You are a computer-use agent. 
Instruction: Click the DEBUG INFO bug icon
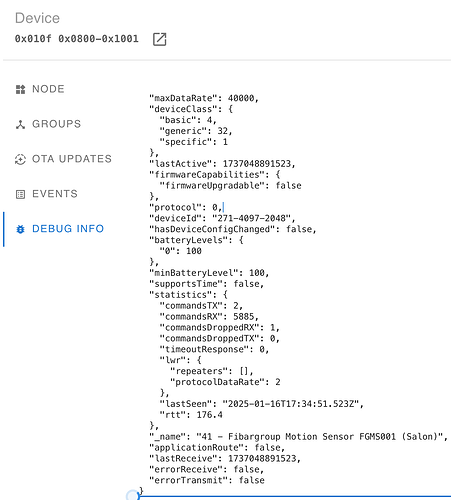20,229
